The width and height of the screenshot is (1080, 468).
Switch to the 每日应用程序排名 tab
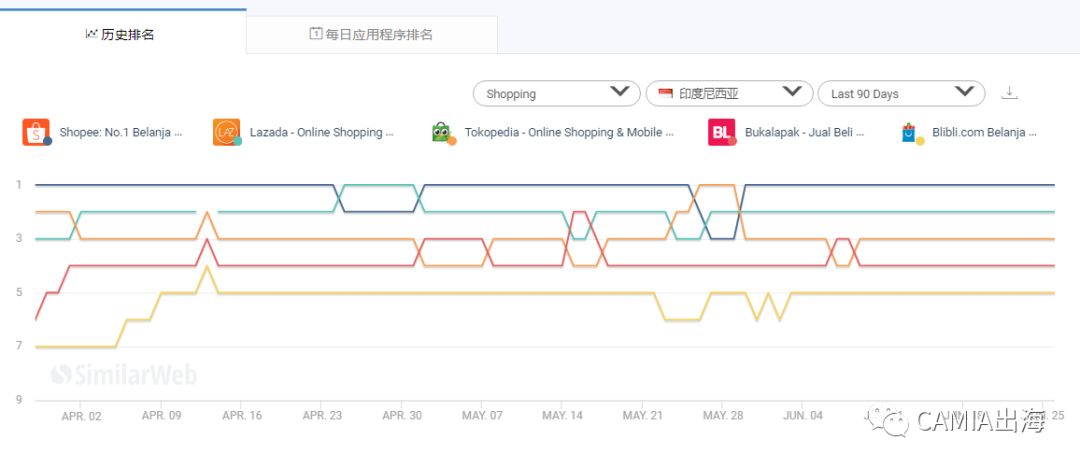click(371, 34)
